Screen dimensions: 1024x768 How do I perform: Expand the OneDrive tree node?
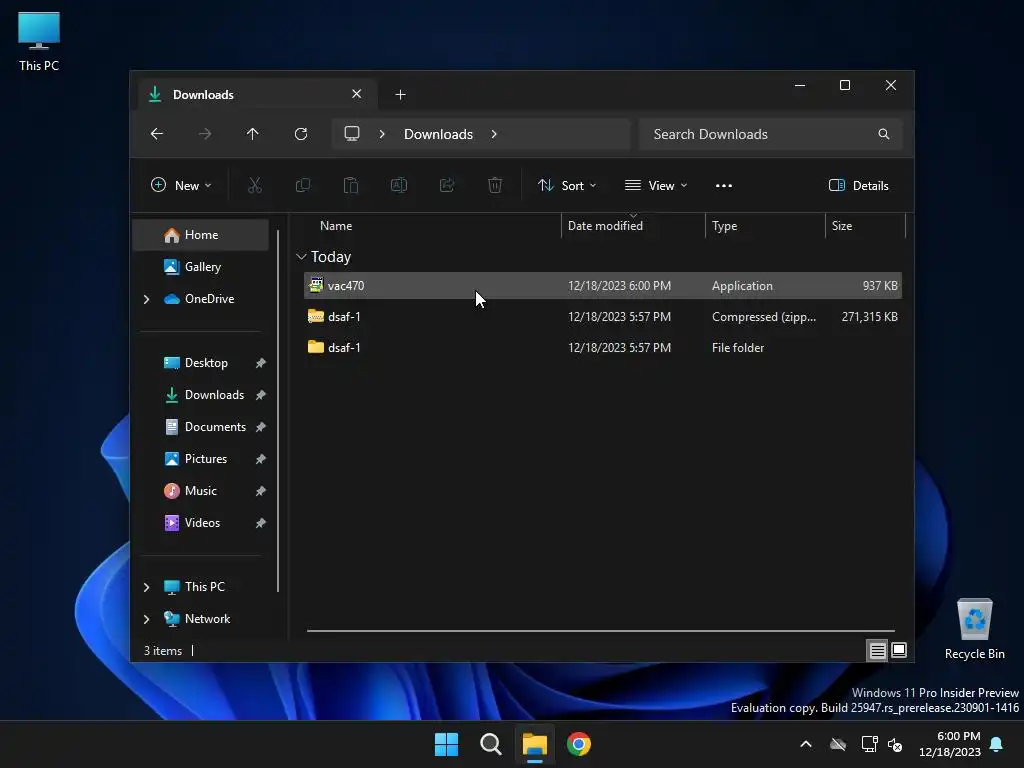pos(146,299)
